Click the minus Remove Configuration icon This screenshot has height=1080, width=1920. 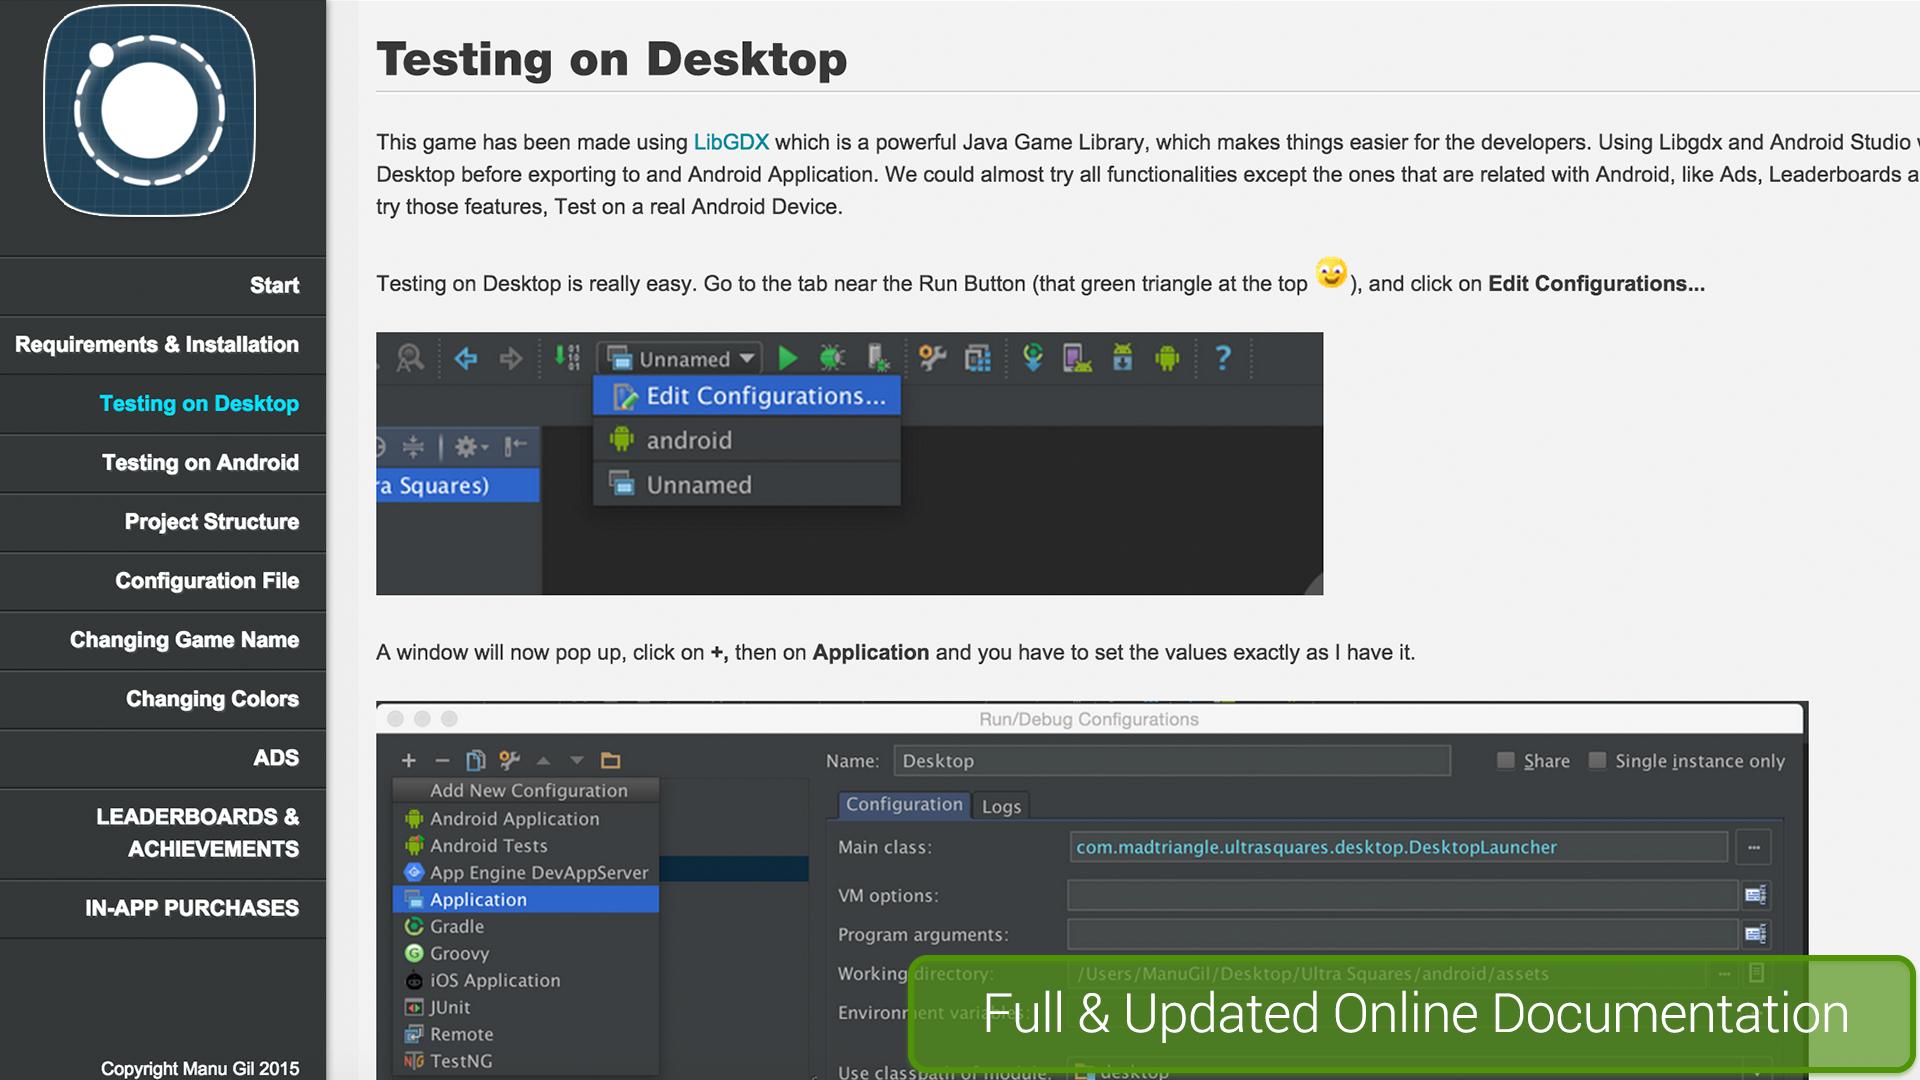tap(442, 761)
